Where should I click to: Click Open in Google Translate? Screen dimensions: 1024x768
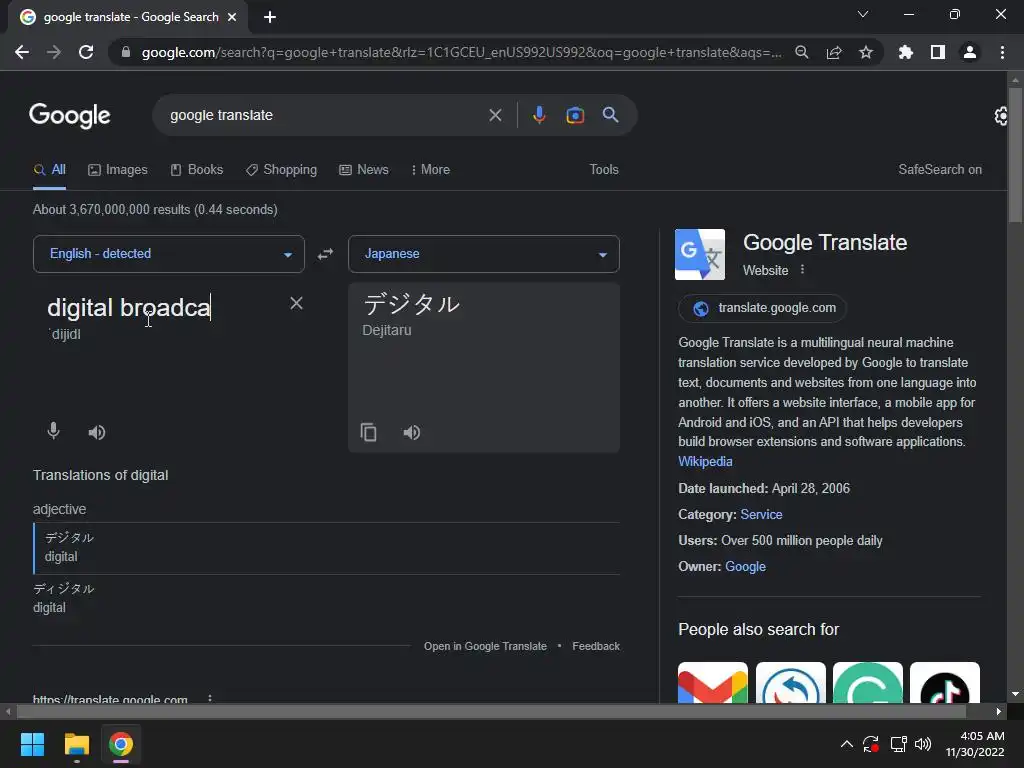click(485, 647)
